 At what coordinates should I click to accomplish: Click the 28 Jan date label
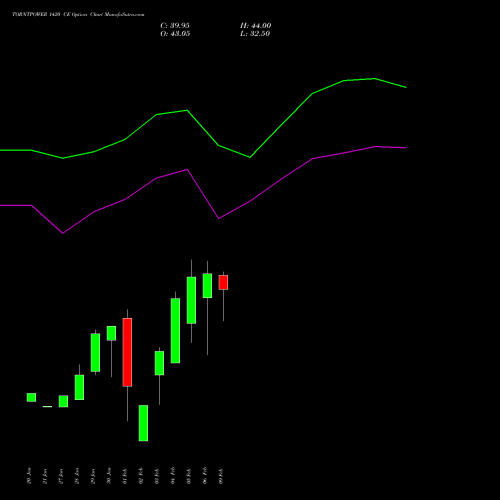coord(77,476)
